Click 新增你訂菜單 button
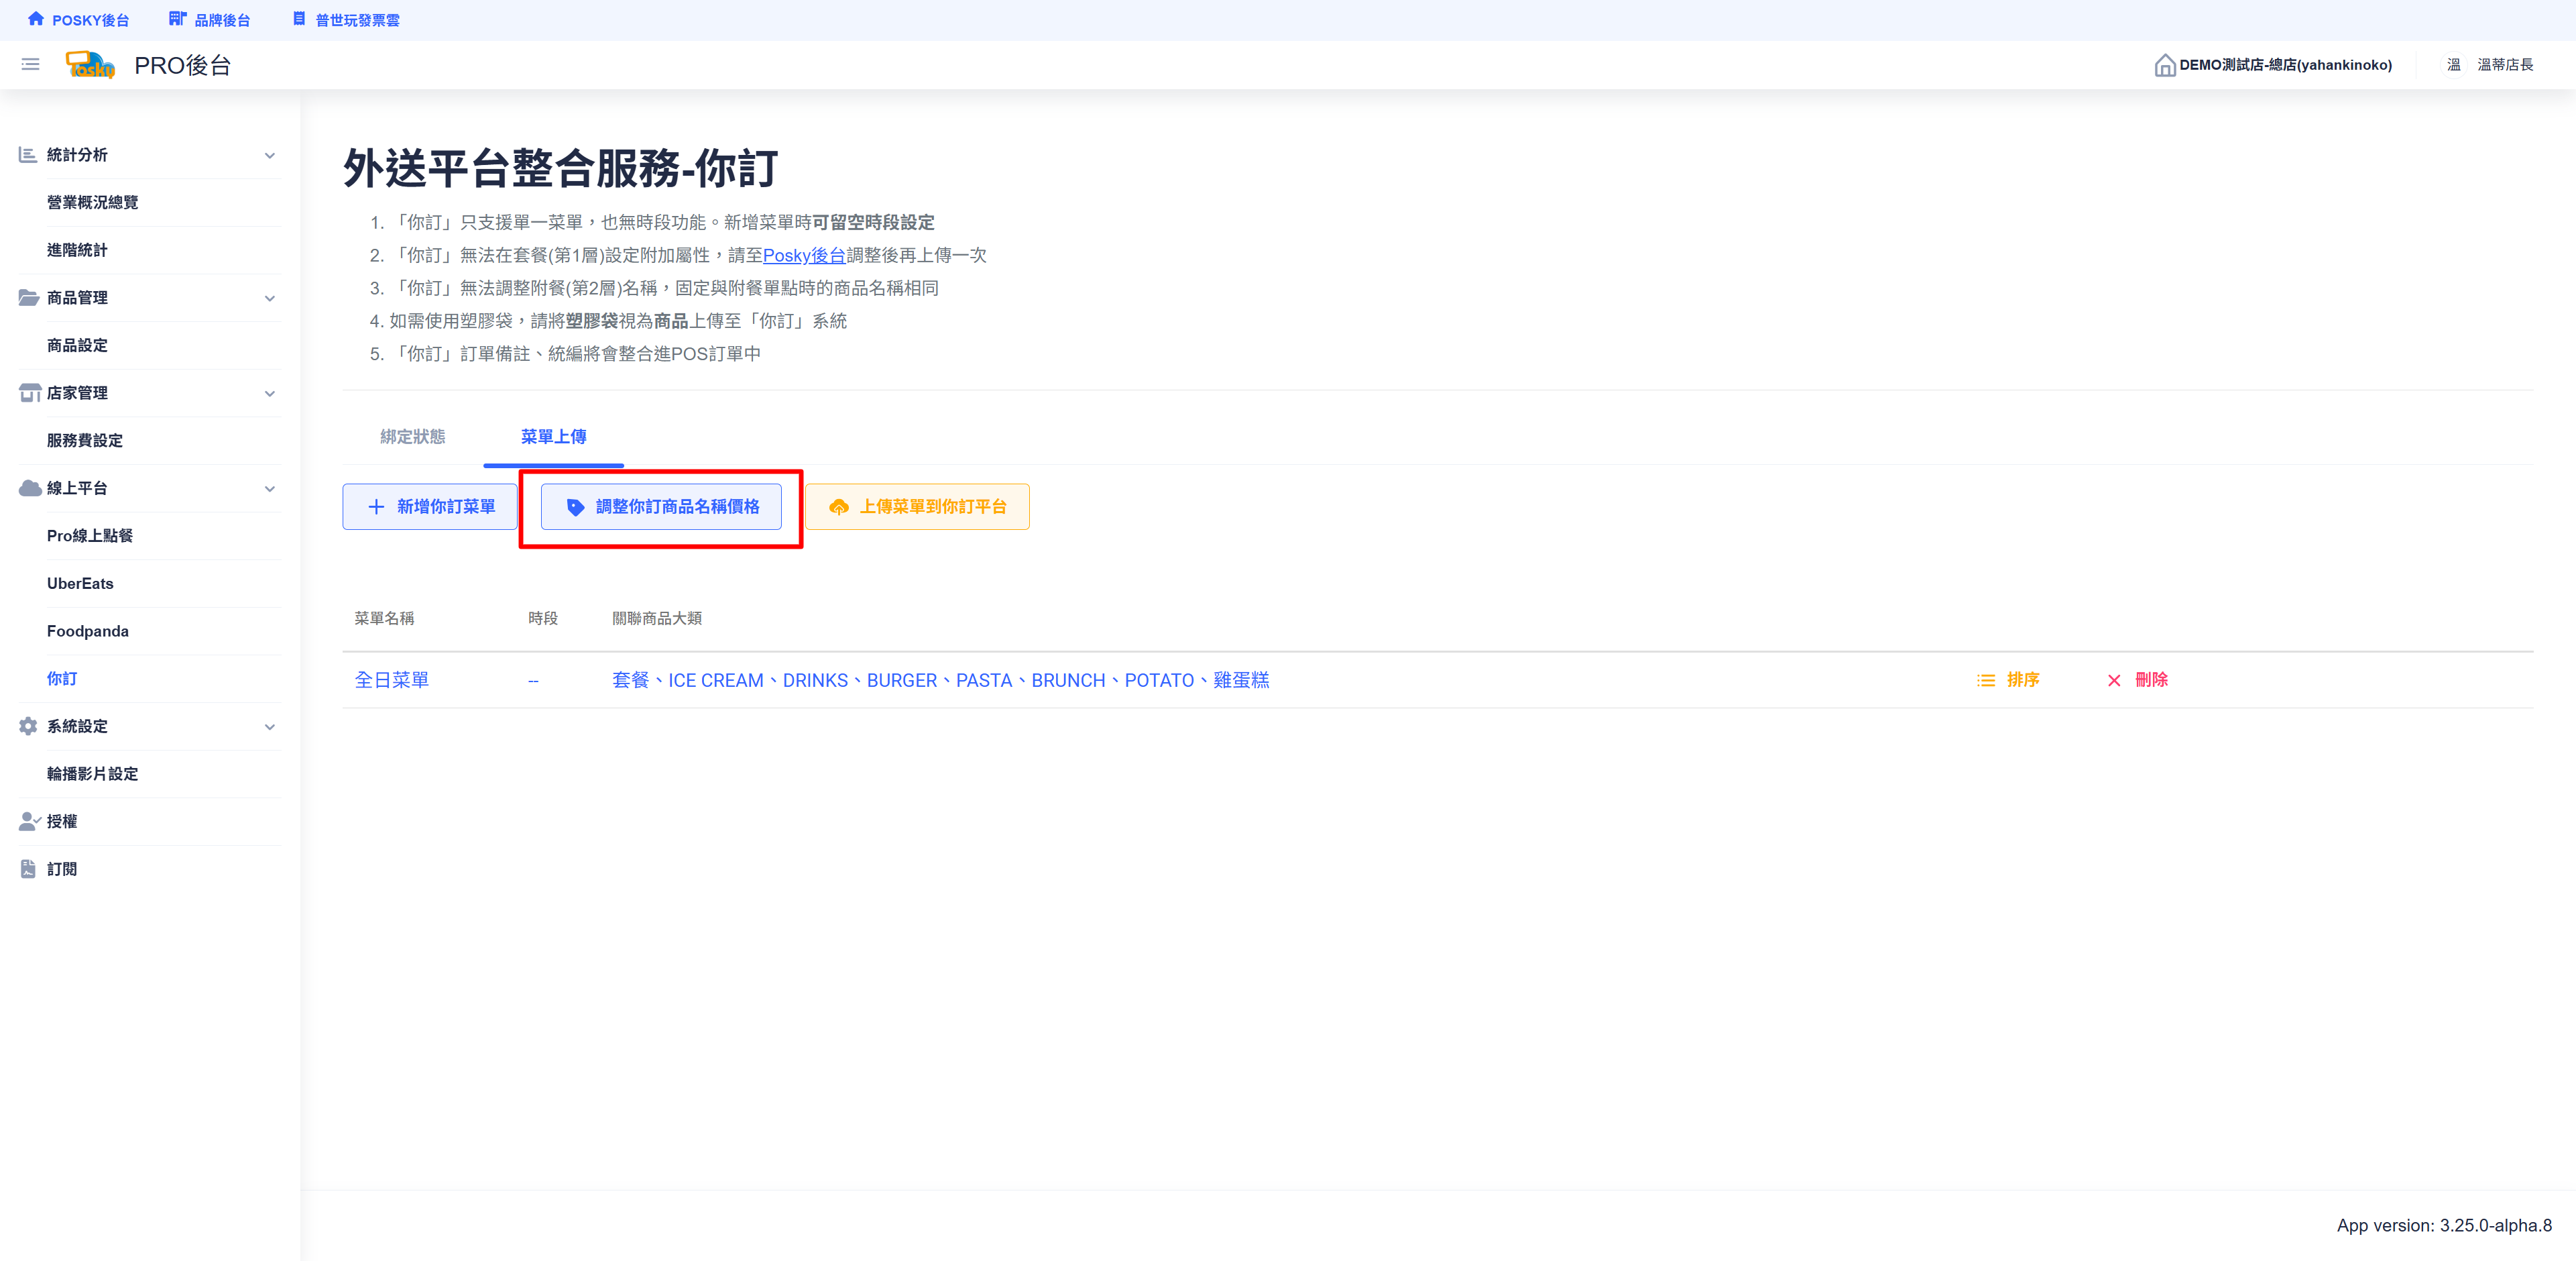Image resolution: width=2576 pixels, height=1261 pixels. tap(430, 507)
